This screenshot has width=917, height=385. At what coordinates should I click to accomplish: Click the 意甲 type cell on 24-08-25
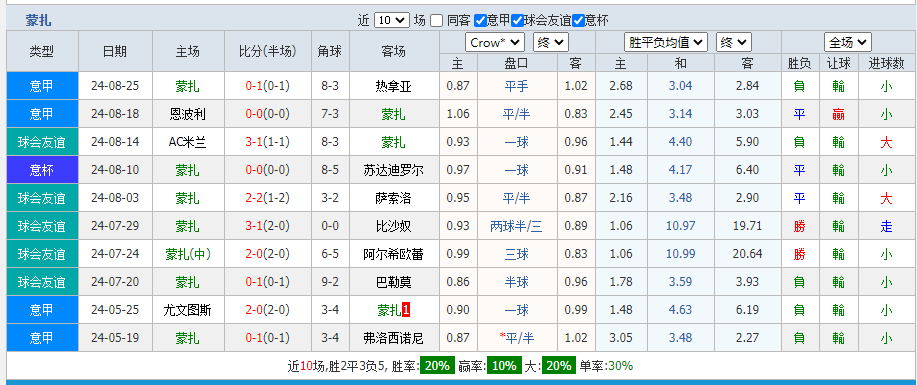pyautogui.click(x=42, y=86)
